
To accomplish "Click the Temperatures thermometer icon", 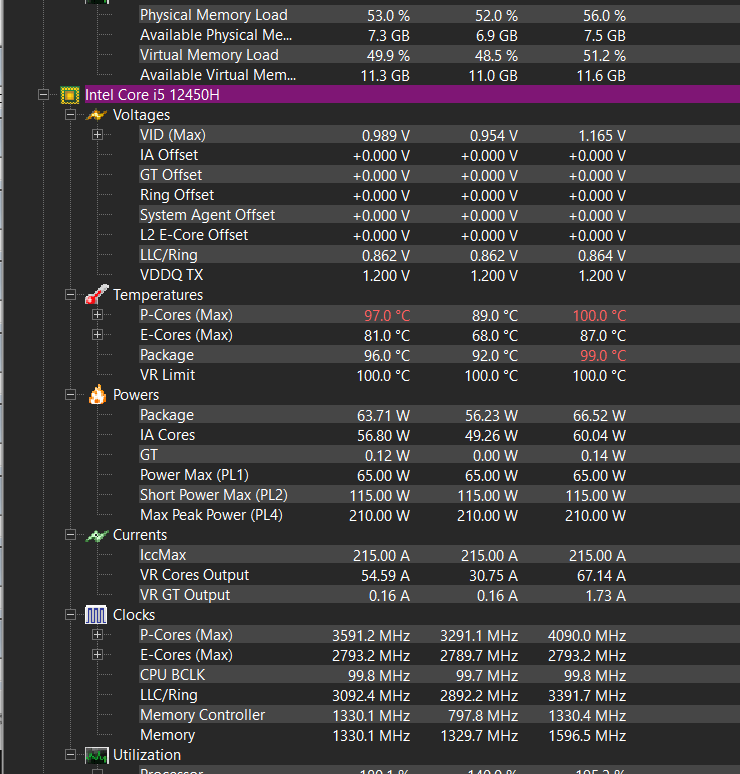I will pos(96,295).
